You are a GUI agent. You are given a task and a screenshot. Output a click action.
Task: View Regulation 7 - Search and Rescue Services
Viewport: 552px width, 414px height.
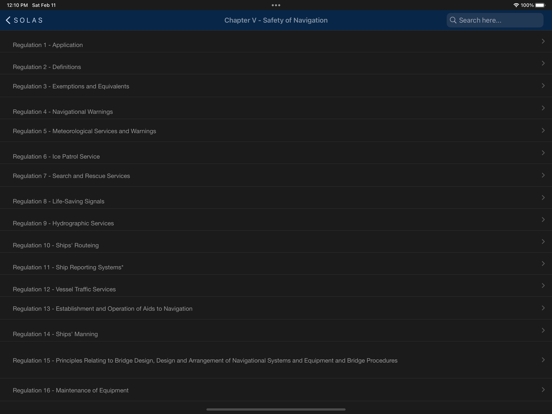(x=276, y=175)
